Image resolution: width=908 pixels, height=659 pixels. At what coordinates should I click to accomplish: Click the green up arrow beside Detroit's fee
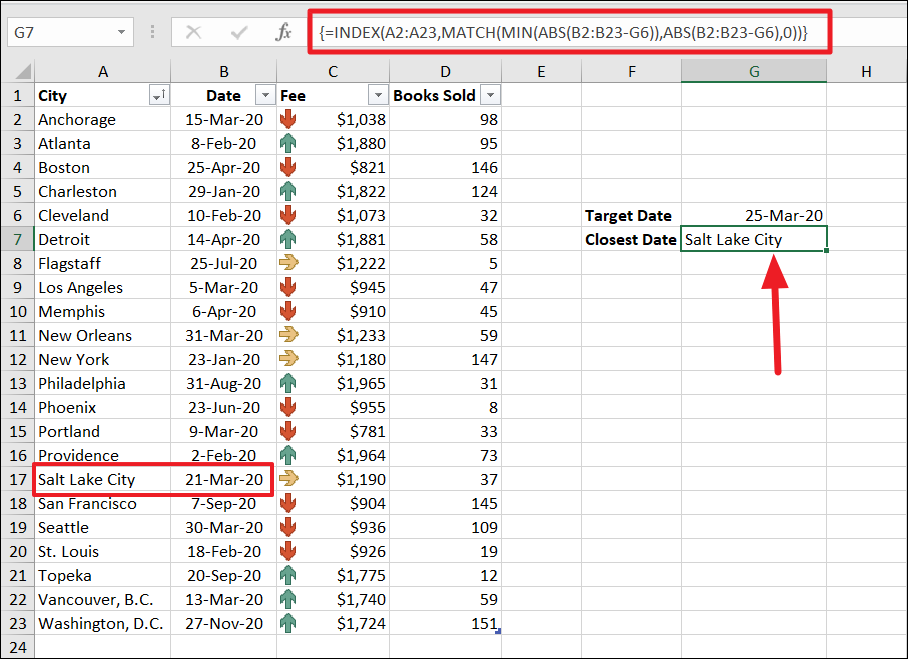[x=290, y=239]
